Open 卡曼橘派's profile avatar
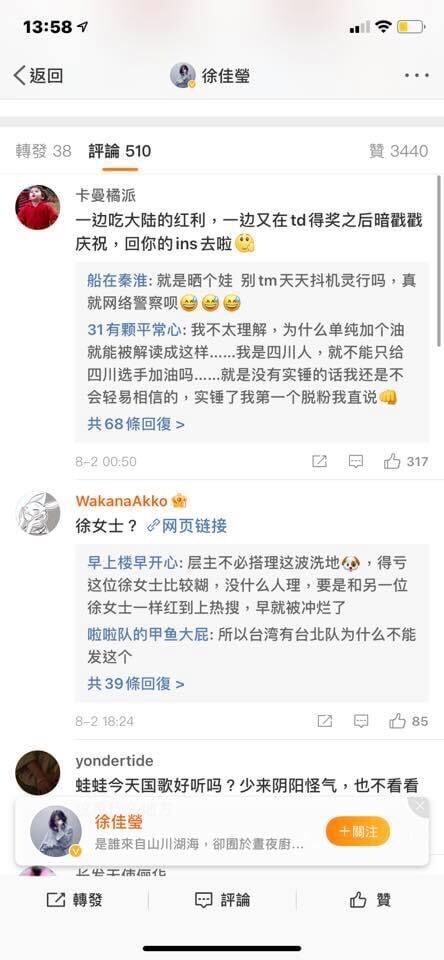Screen dimensions: 444x960 click(x=38, y=207)
